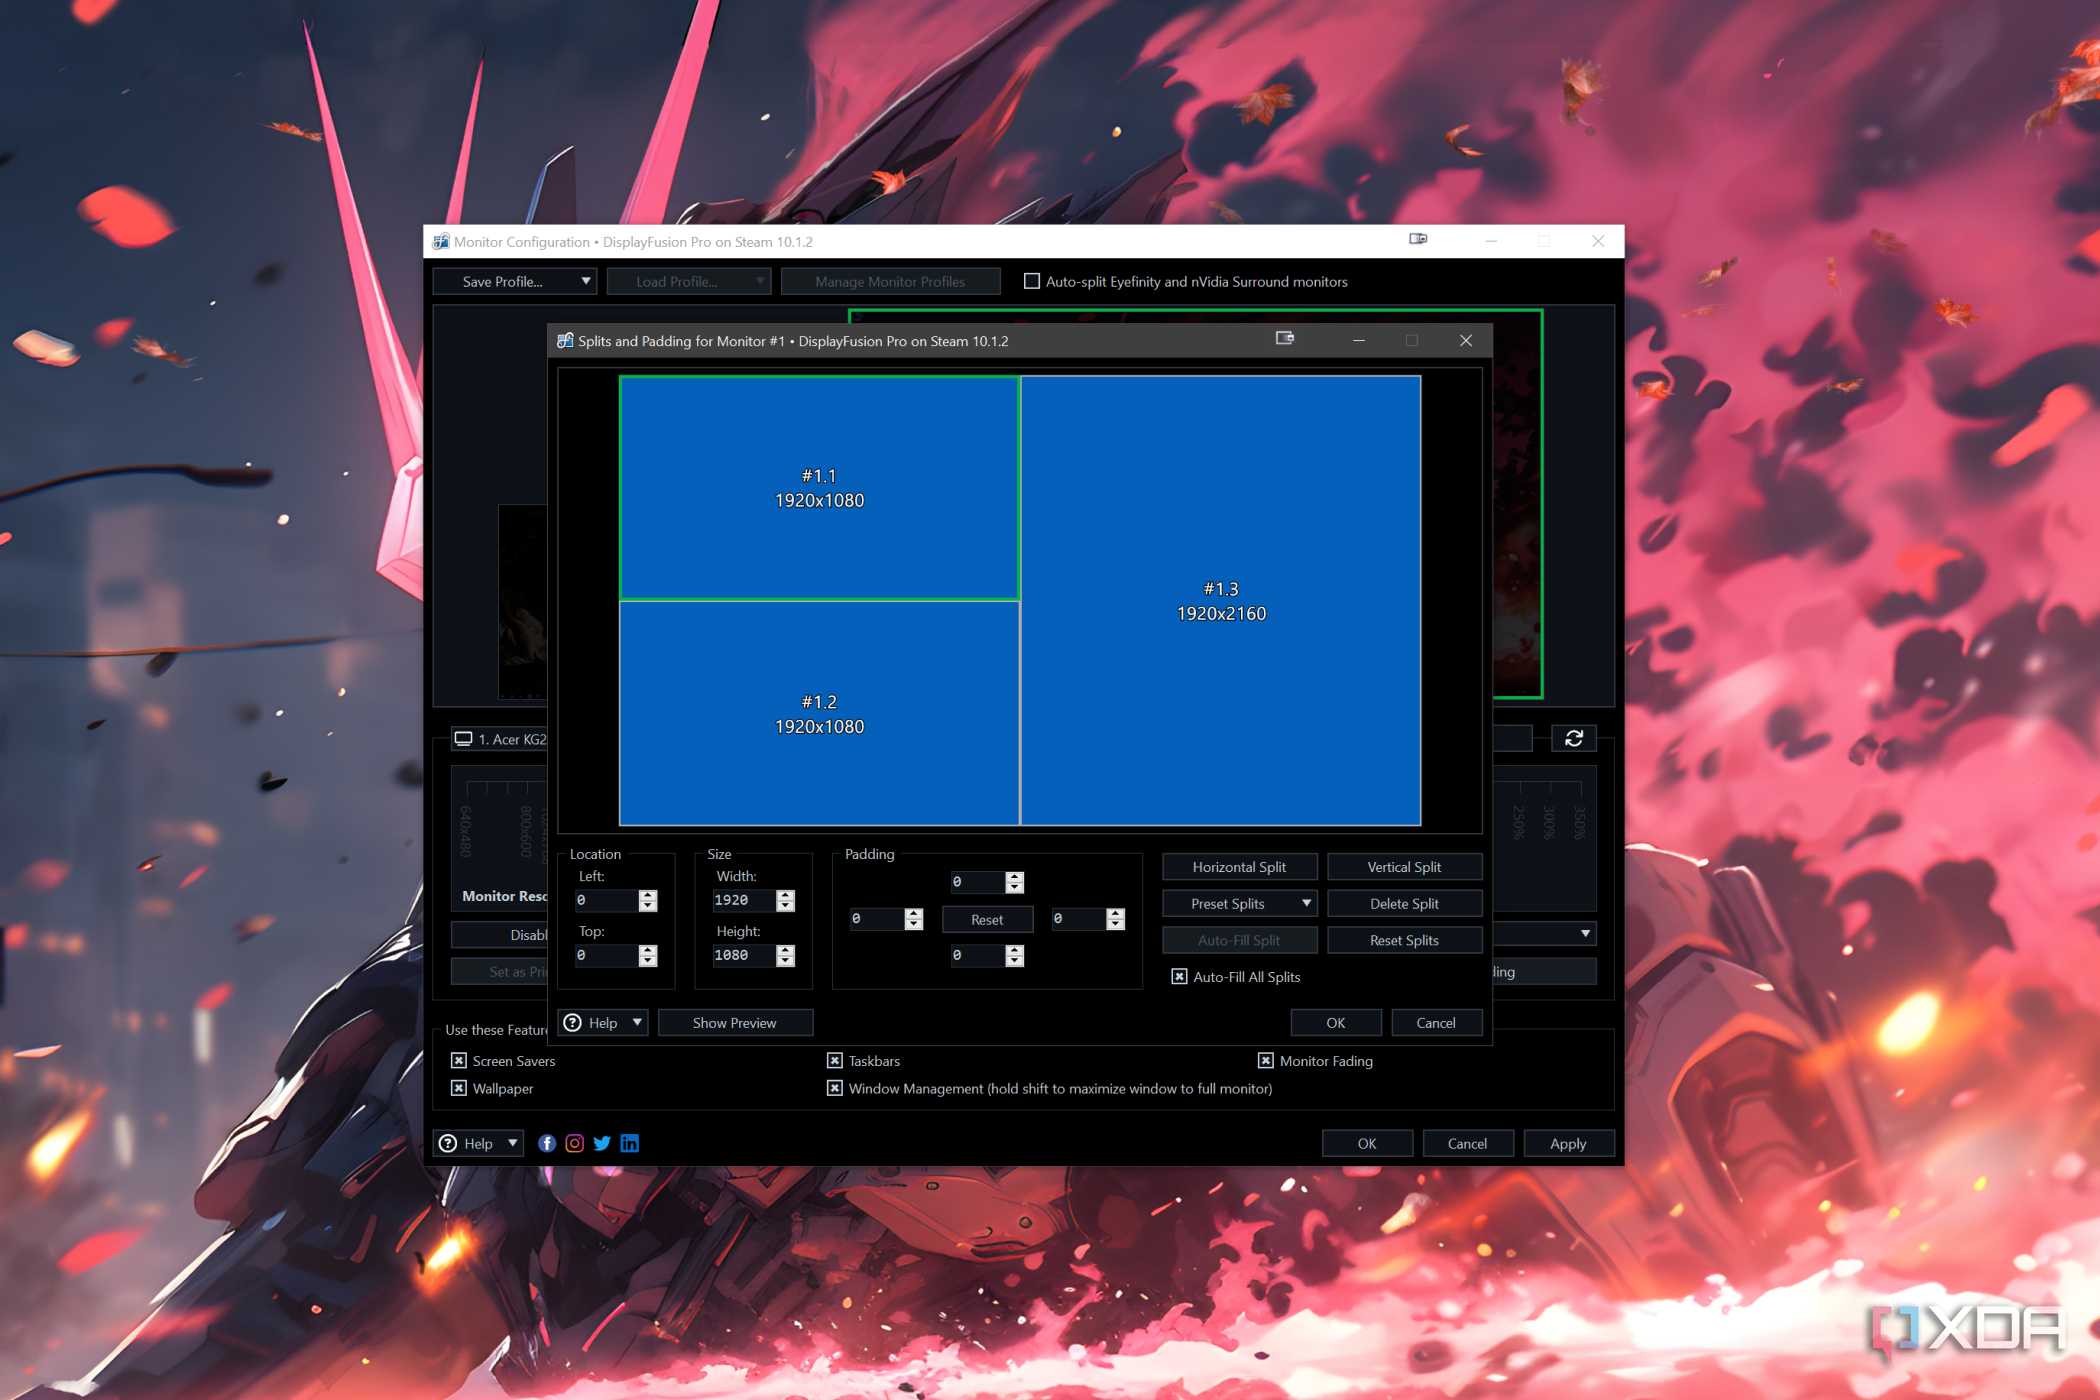Increase the Left location value with stepper
The width and height of the screenshot is (2100, 1400).
click(x=648, y=895)
